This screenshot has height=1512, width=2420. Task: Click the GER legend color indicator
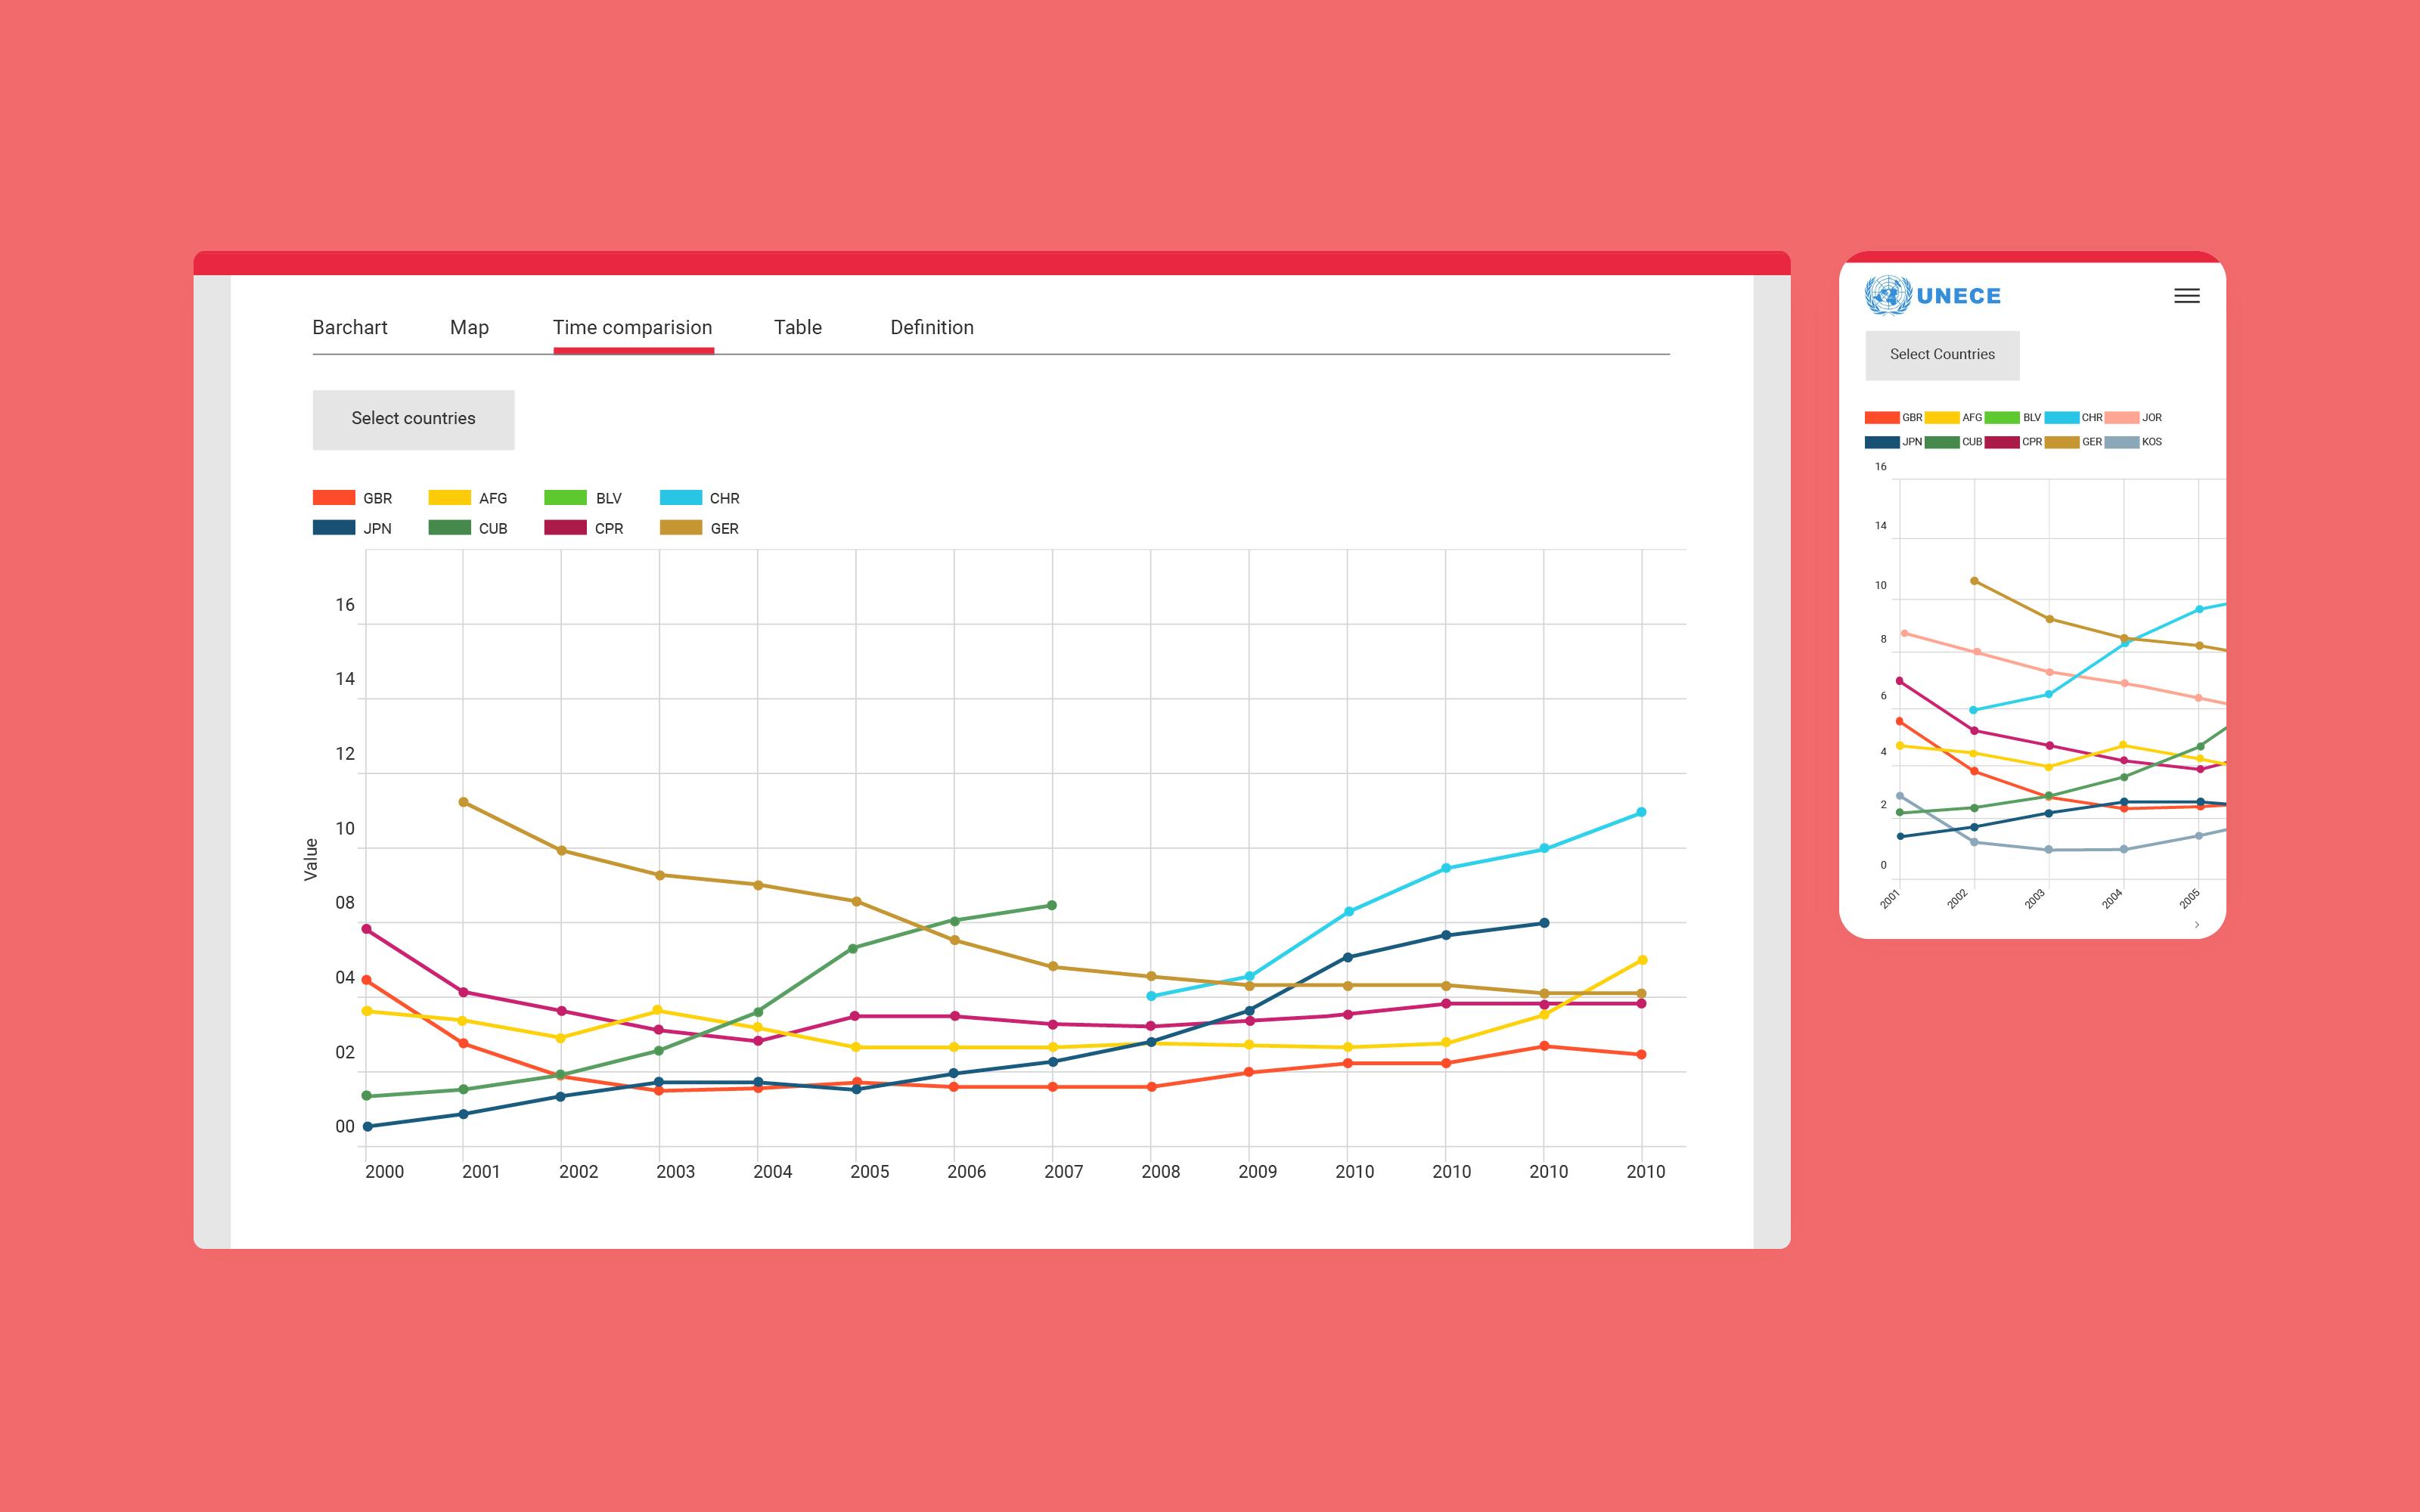click(x=684, y=526)
